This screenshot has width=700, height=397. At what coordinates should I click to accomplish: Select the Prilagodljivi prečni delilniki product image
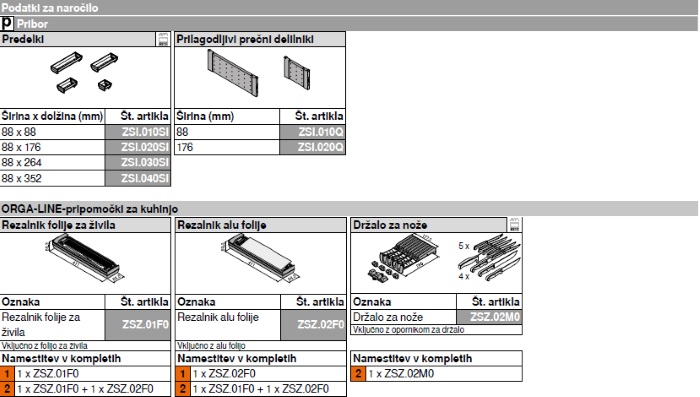[259, 73]
